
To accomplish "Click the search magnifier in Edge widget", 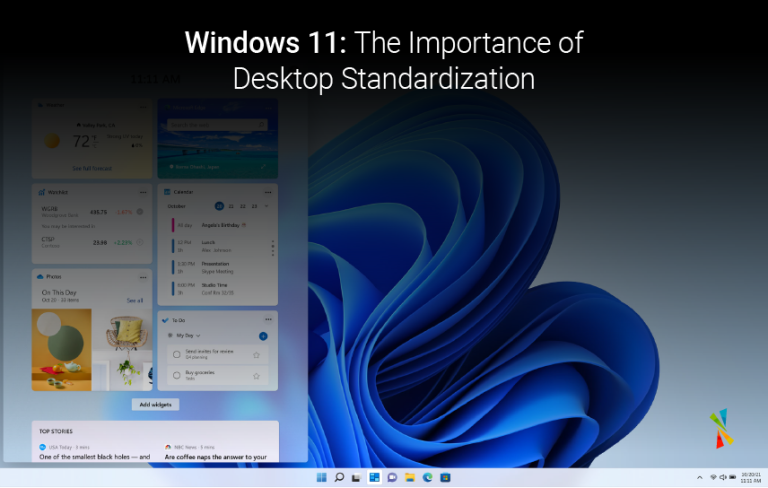I will coord(262,125).
